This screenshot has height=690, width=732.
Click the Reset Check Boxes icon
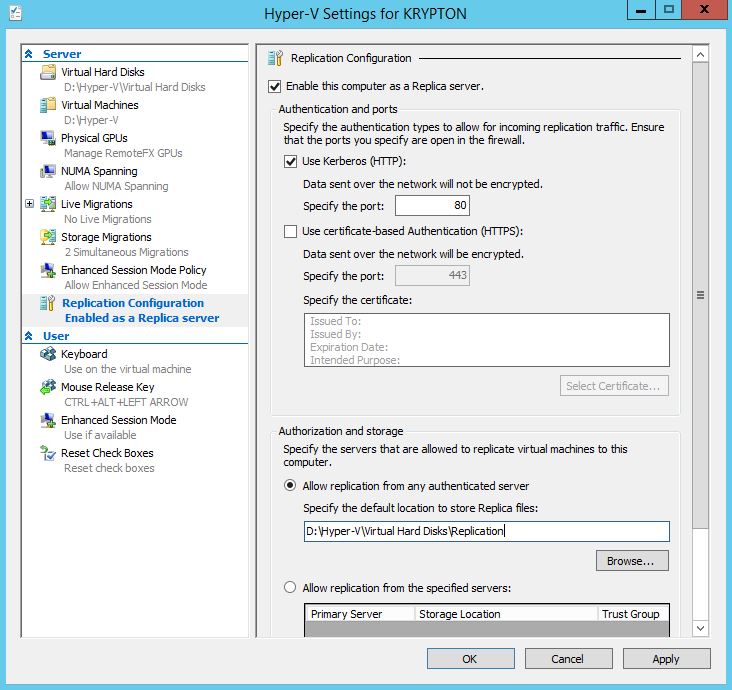pos(48,453)
